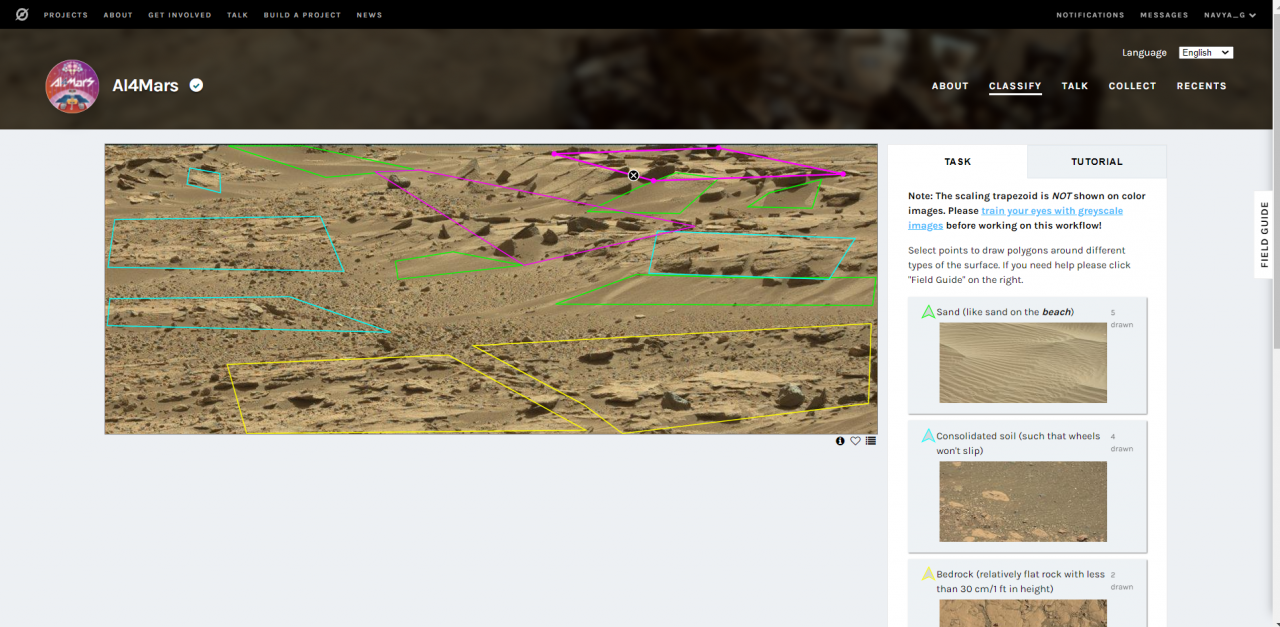Viewport: 1280px width, 627px height.
Task: Click the '4 drawn' count for Consolidated soil
Action: [1121, 443]
